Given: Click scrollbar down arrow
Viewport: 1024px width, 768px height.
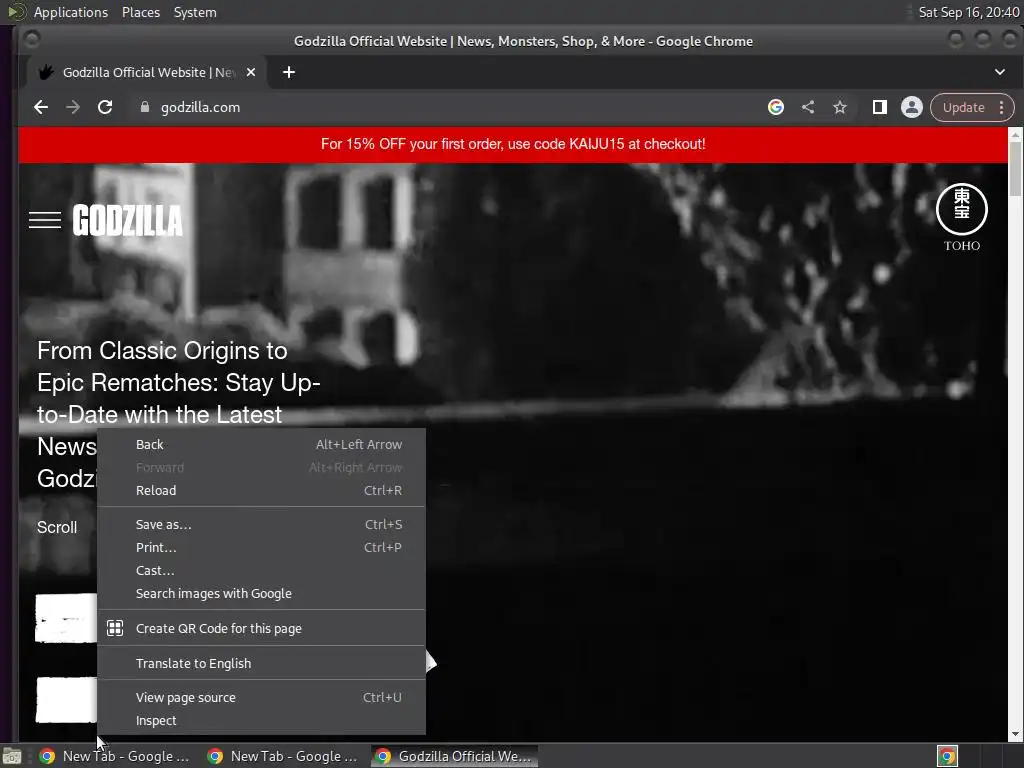Looking at the screenshot, I should 1015,735.
